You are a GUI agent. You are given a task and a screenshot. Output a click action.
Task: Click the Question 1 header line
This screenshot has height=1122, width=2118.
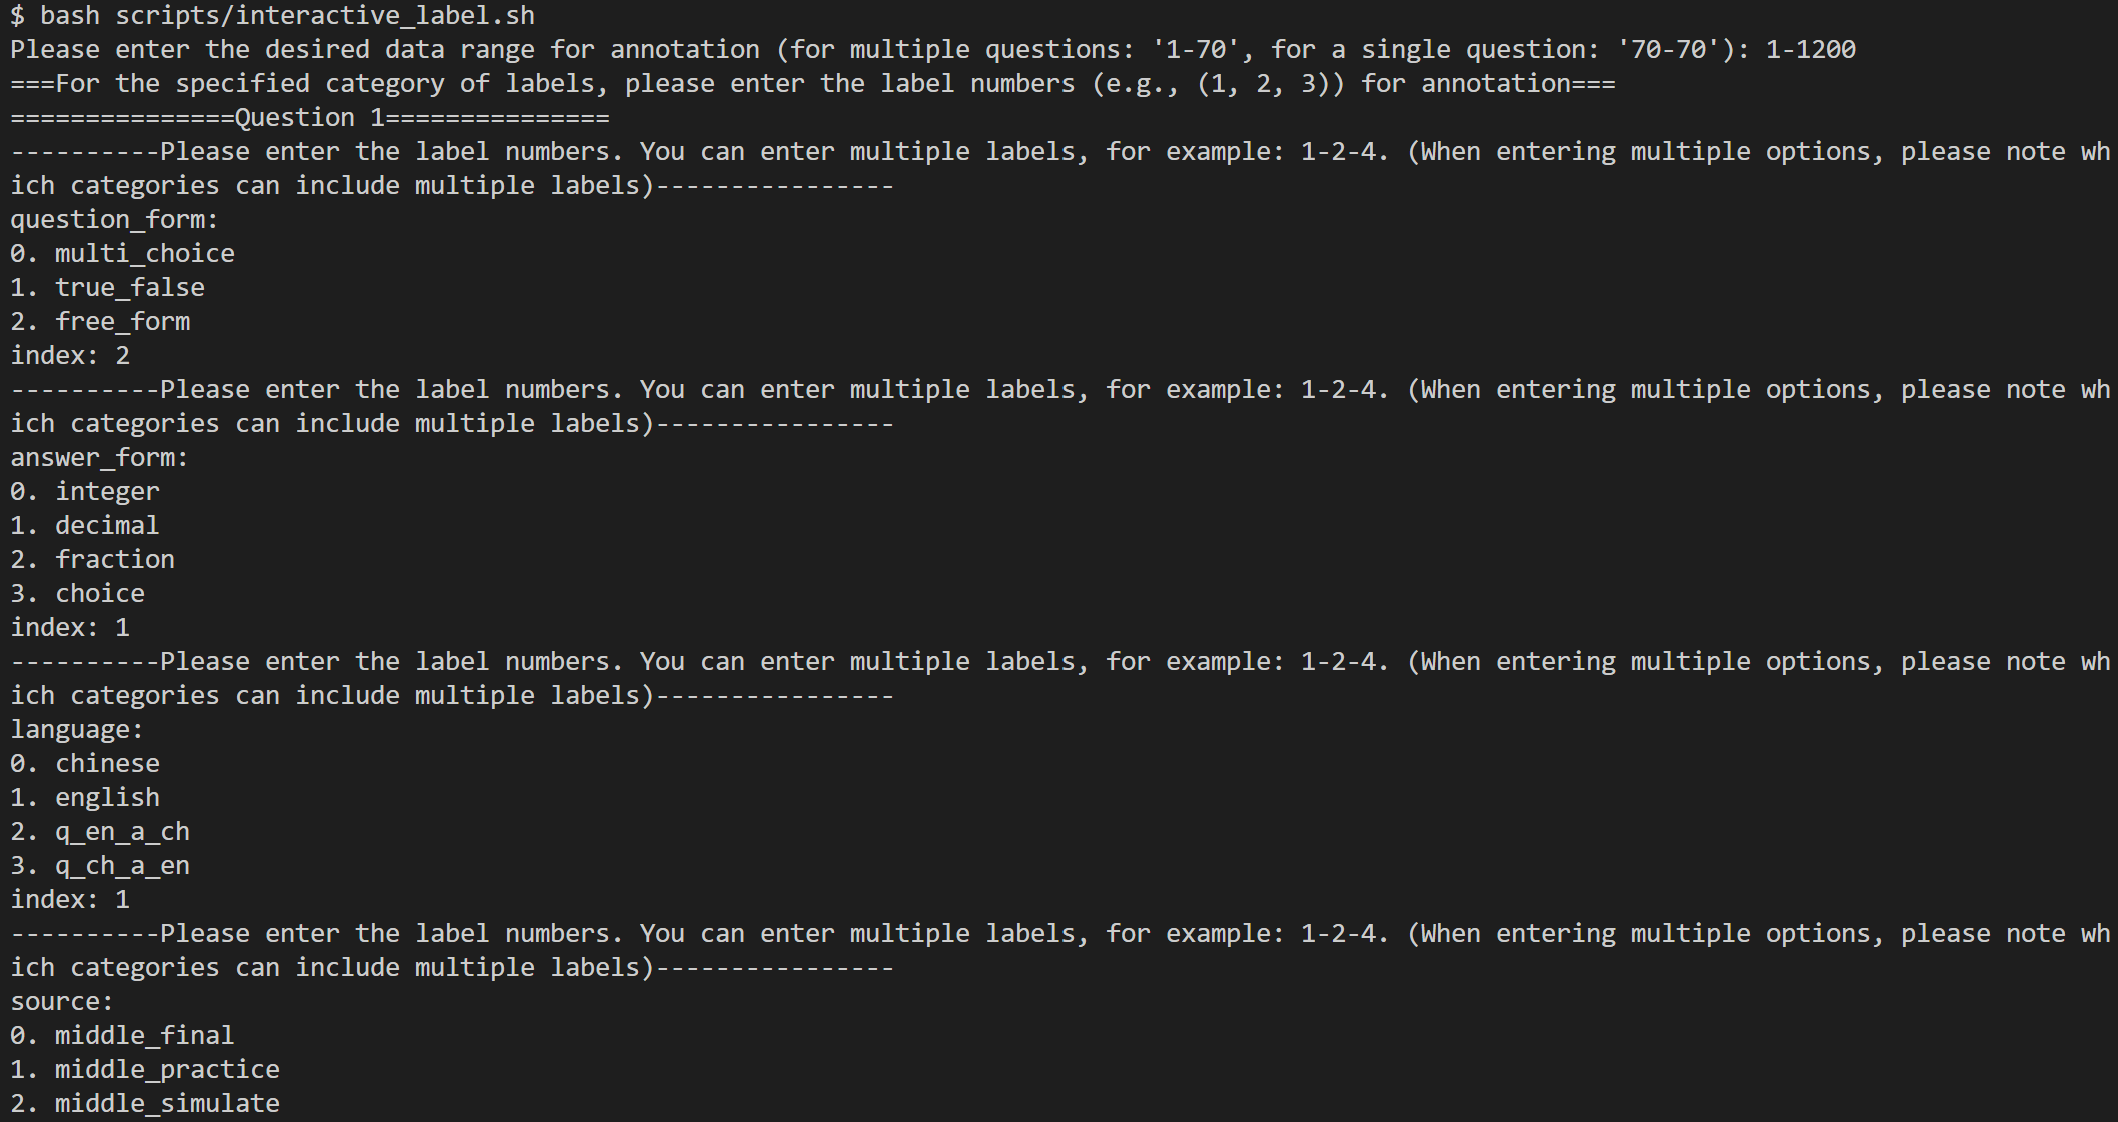[x=309, y=118]
